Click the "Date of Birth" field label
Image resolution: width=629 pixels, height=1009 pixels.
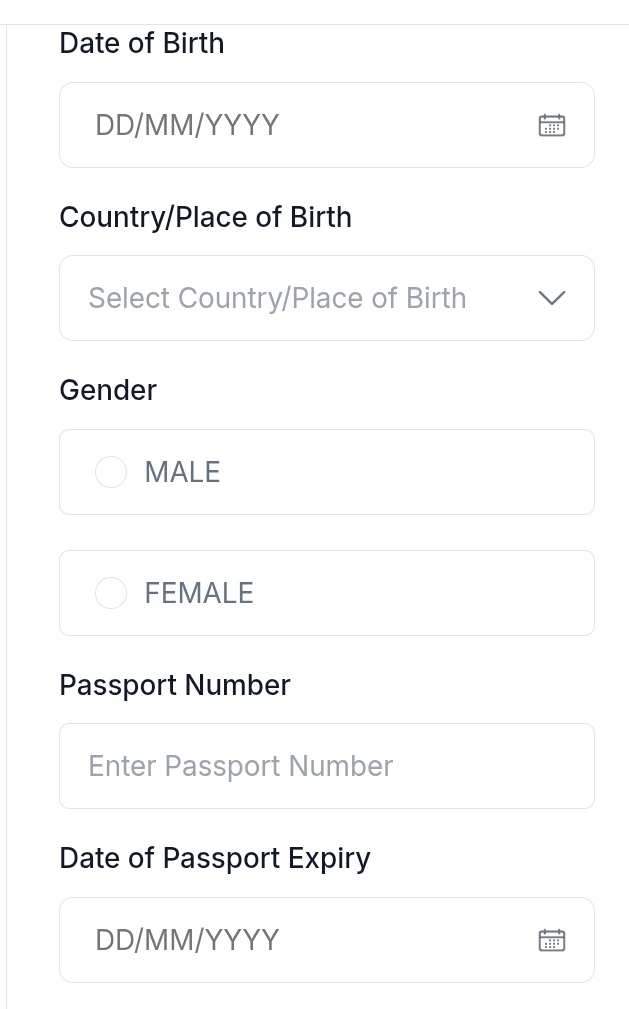point(142,43)
